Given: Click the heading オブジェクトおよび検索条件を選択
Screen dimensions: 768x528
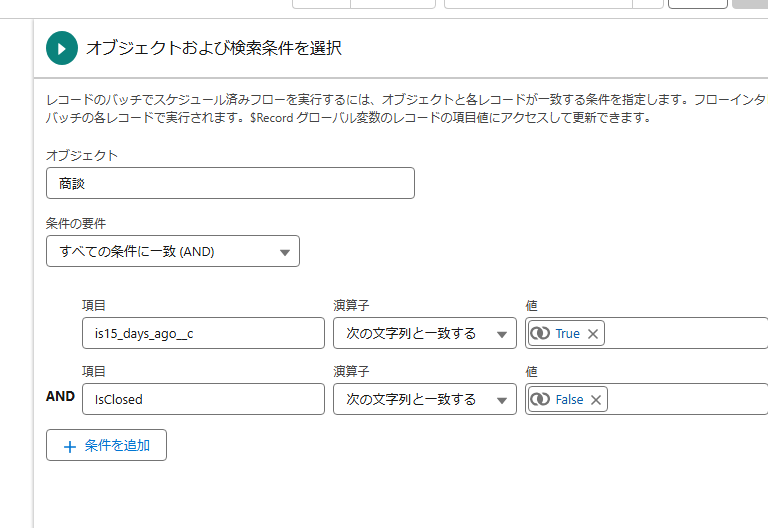Looking at the screenshot, I should [214, 48].
